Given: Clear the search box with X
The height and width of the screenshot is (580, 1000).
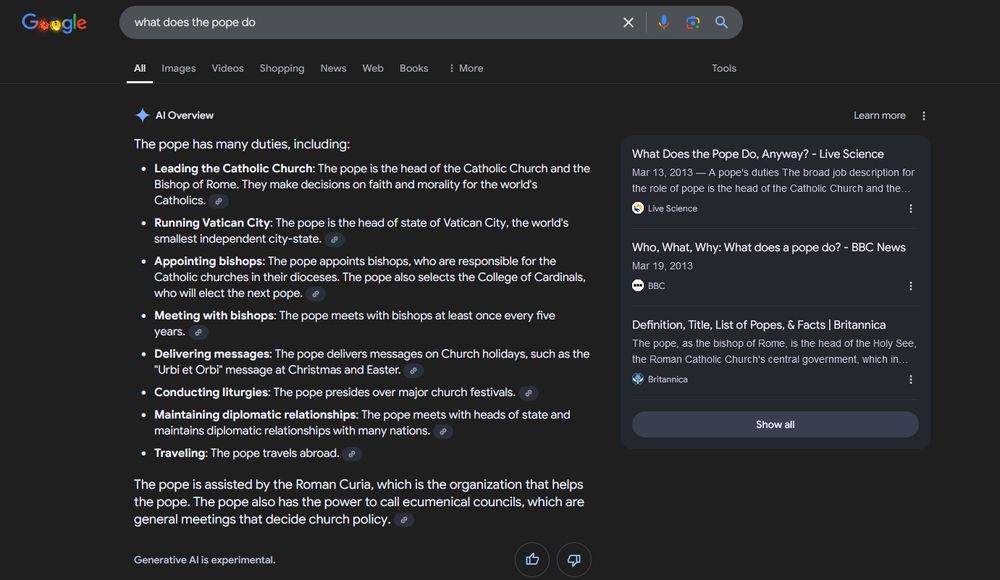Looking at the screenshot, I should [628, 22].
